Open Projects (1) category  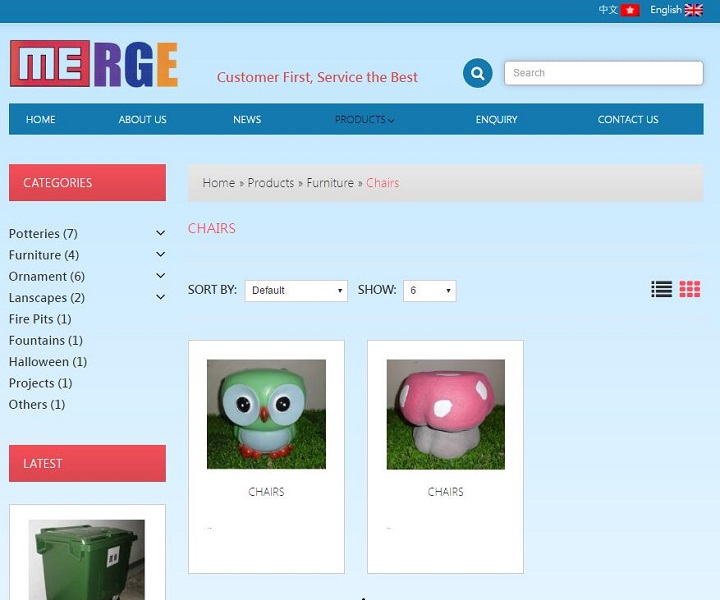click(40, 383)
